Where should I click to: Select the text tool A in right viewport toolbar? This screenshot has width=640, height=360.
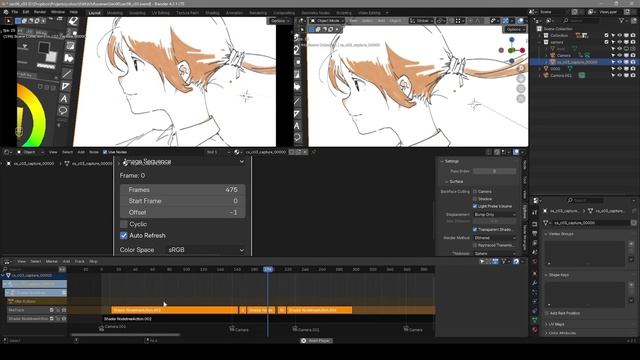pyautogui.click(x=297, y=126)
